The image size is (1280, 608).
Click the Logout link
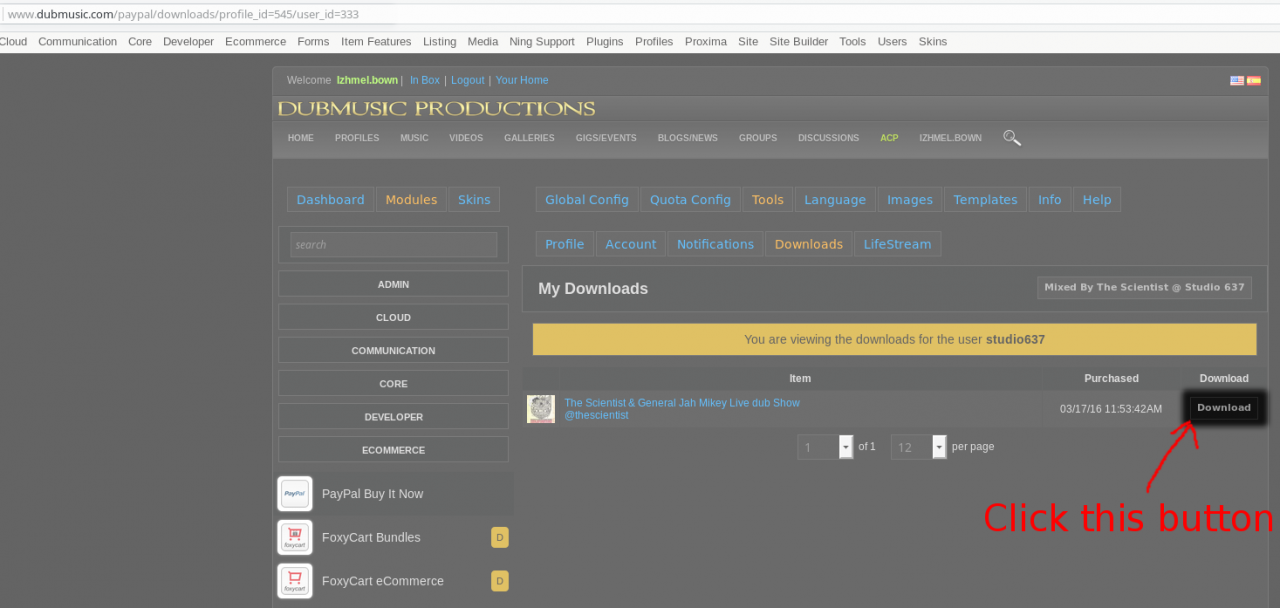(467, 80)
